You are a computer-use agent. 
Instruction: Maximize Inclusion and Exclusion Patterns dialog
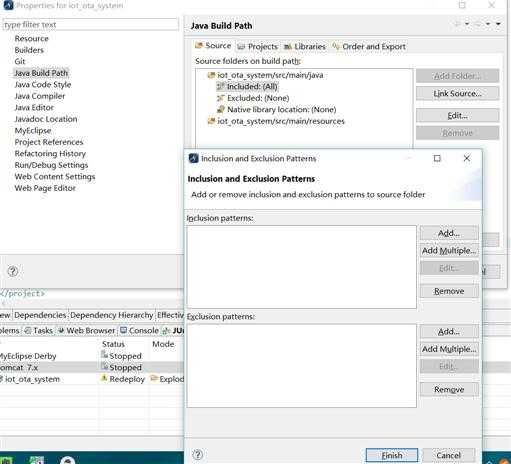437,158
